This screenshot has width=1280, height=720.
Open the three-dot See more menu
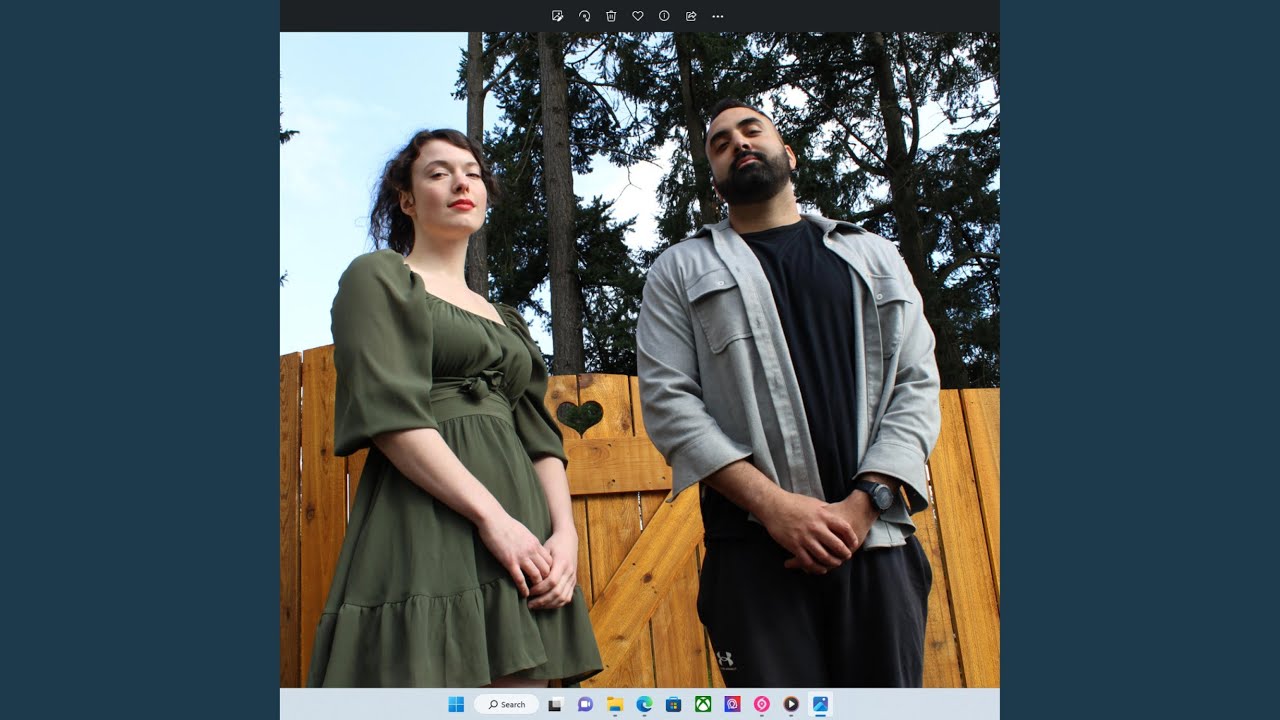(x=717, y=16)
